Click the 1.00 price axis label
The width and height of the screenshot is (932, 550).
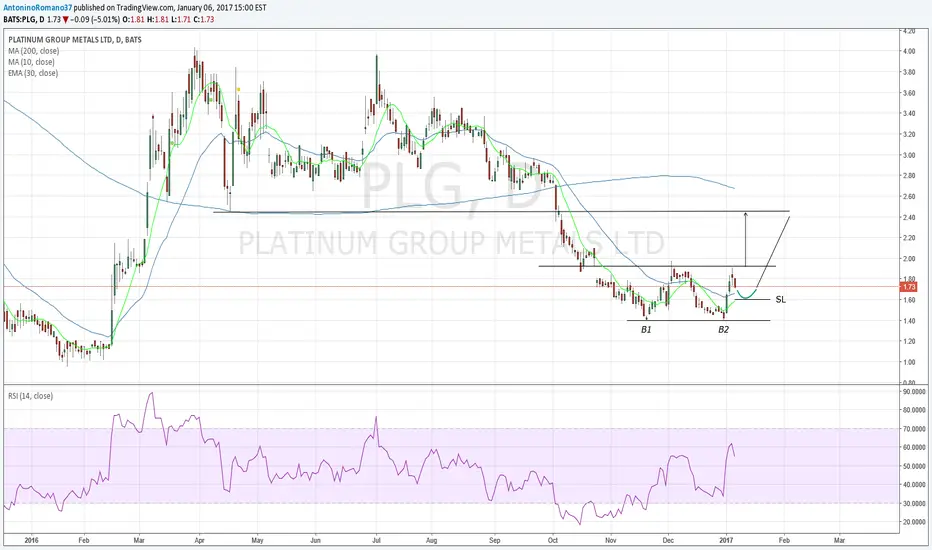point(909,362)
